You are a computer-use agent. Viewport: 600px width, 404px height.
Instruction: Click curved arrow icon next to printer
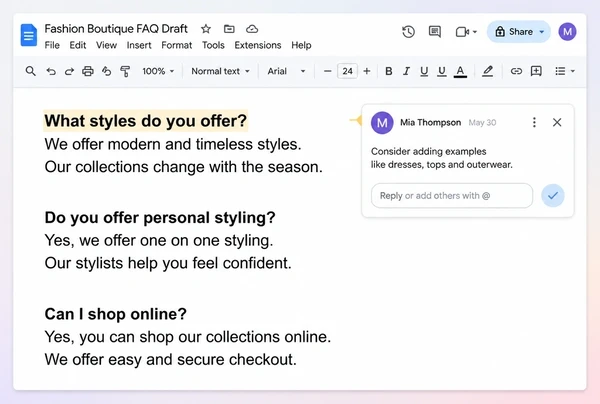point(106,71)
